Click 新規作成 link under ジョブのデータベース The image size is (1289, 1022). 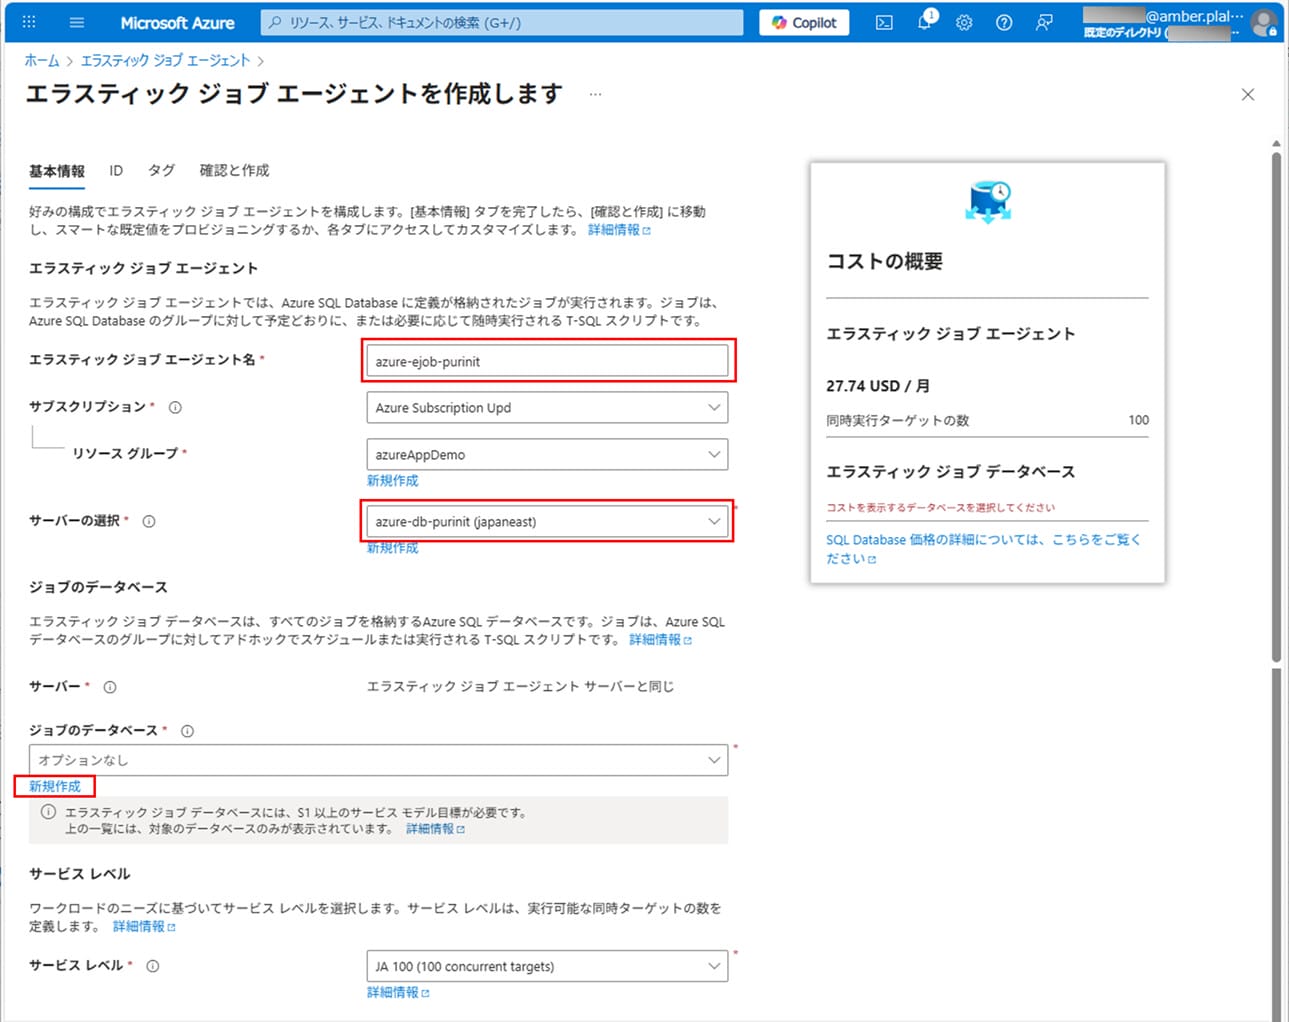[x=55, y=787]
